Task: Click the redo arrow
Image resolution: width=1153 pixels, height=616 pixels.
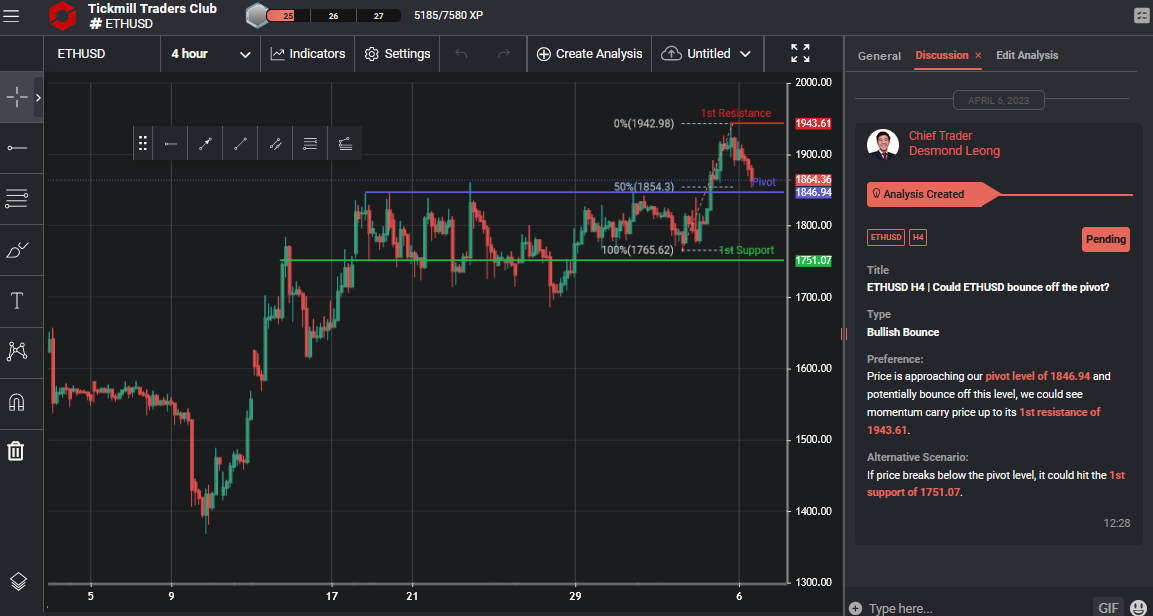Action: pos(504,54)
